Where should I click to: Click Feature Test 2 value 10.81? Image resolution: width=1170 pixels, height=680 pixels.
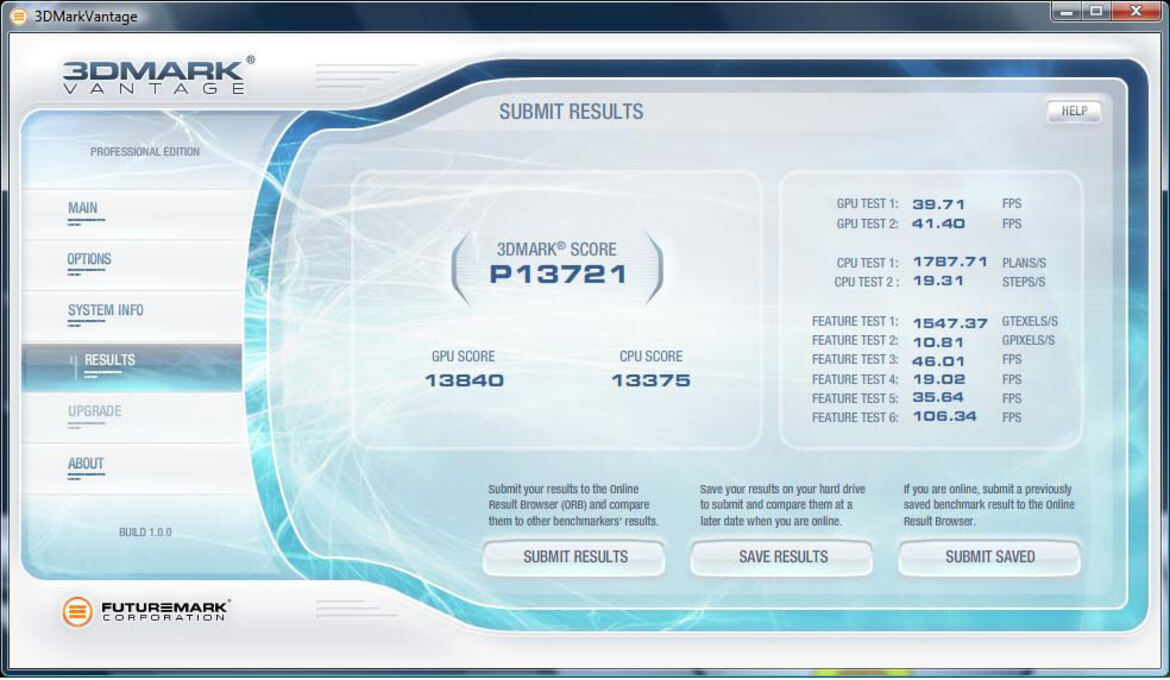939,342
